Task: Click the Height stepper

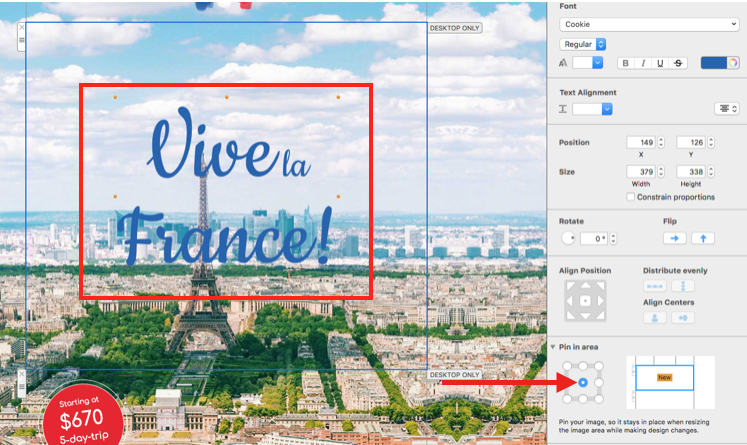Action: [x=711, y=172]
